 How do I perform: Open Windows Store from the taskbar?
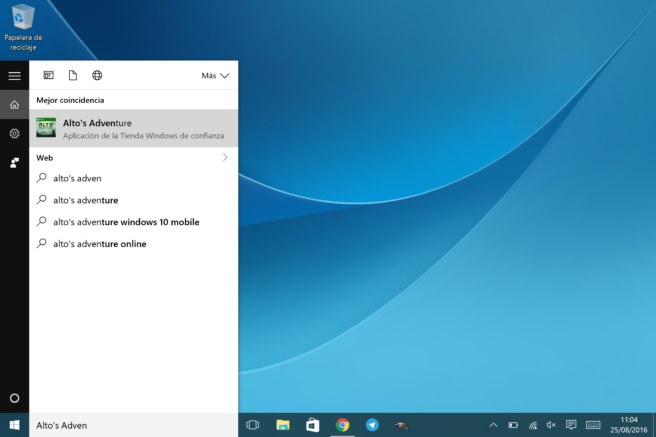(313, 425)
